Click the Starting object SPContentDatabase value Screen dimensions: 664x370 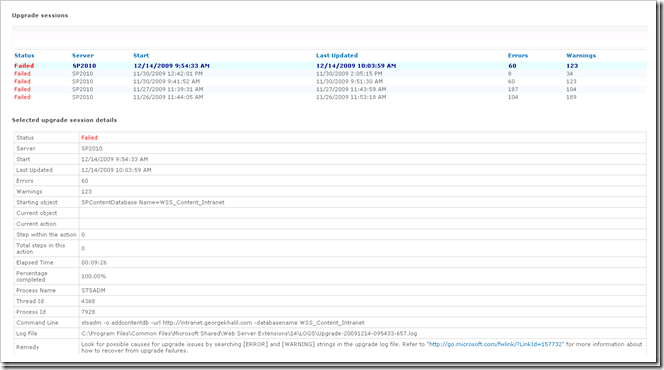pyautogui.click(x=153, y=202)
